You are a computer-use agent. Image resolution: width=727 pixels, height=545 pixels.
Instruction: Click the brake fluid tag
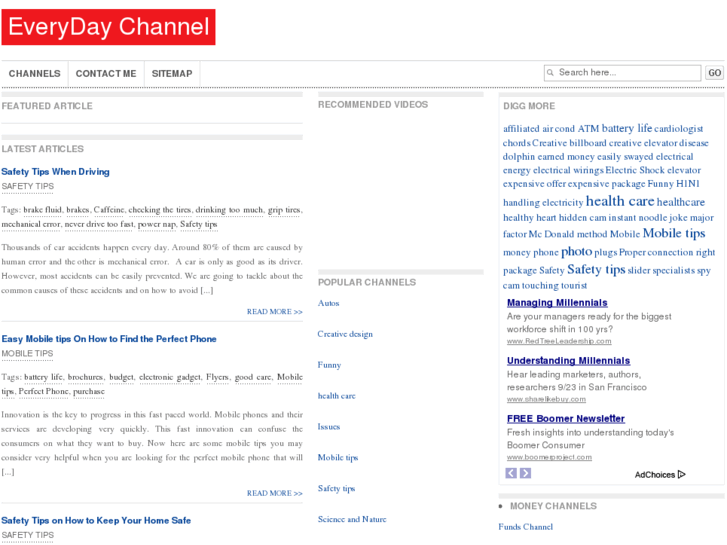tap(42, 210)
